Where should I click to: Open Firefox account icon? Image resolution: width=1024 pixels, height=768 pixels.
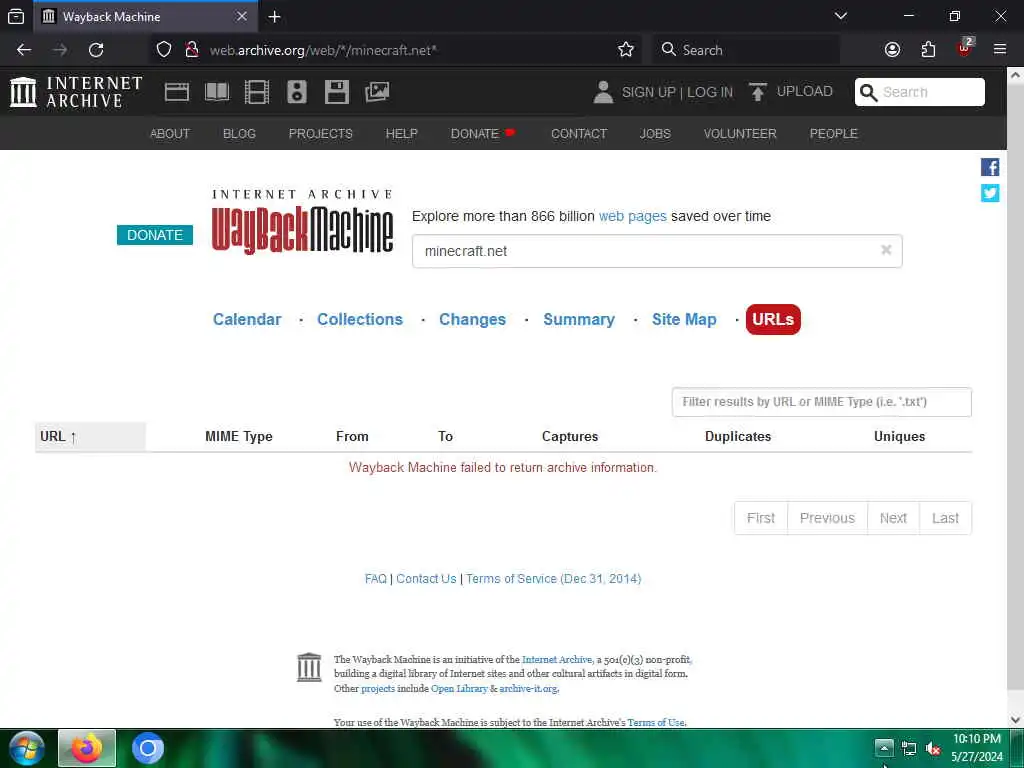(892, 50)
